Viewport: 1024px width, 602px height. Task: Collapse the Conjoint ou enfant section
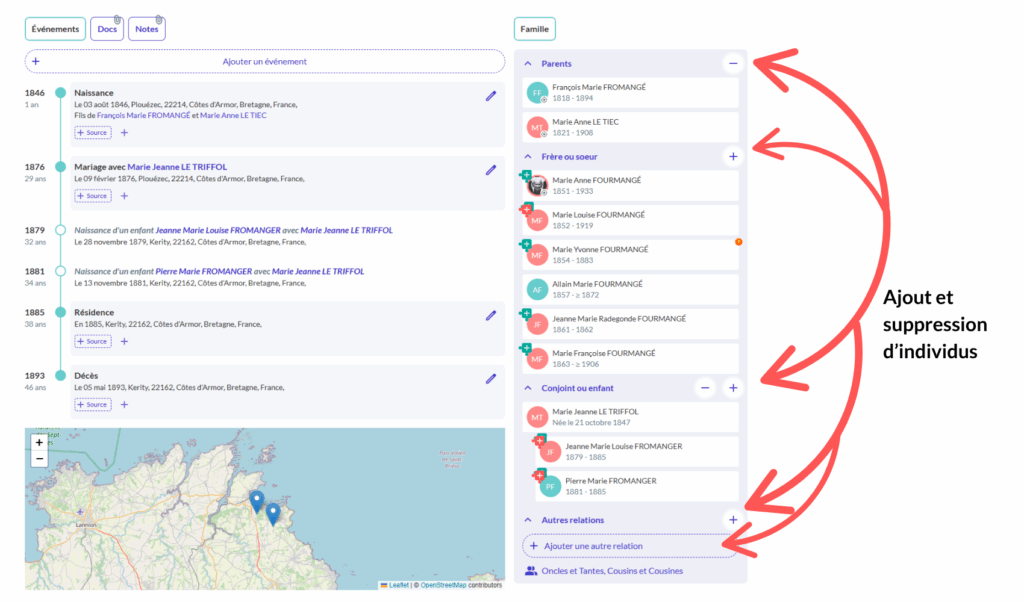pos(528,388)
